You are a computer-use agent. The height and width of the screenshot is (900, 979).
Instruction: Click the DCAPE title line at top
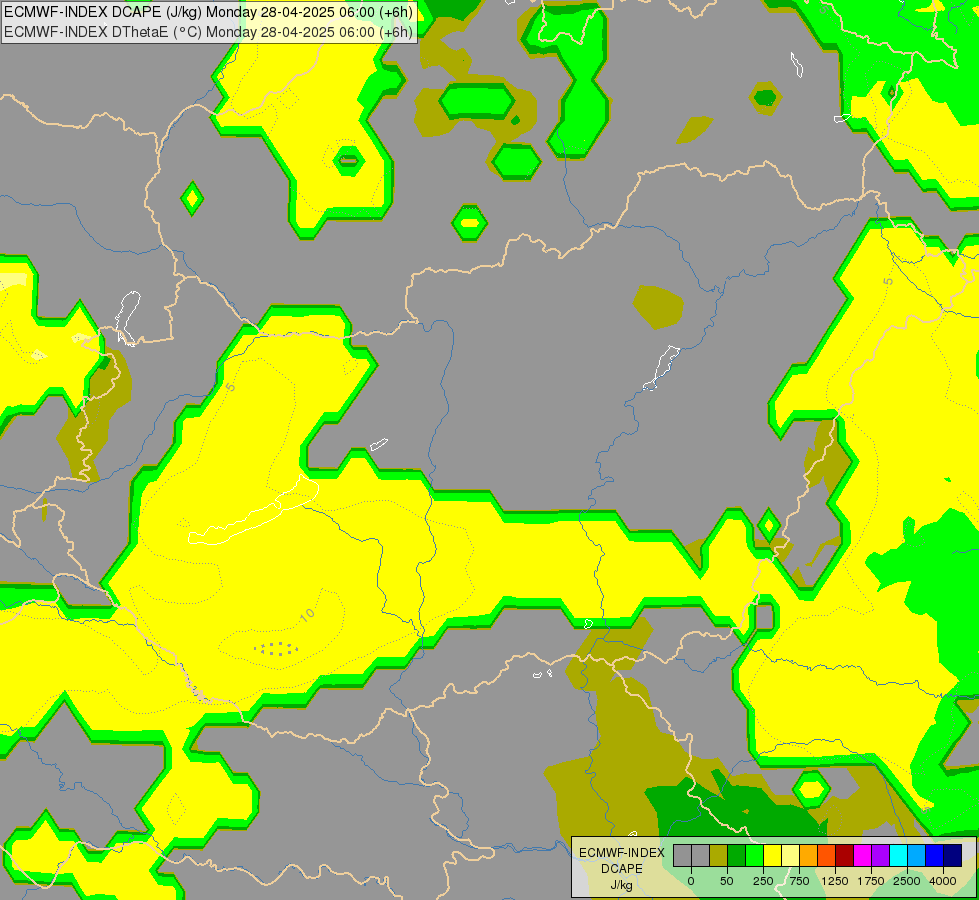pyautogui.click(x=208, y=12)
